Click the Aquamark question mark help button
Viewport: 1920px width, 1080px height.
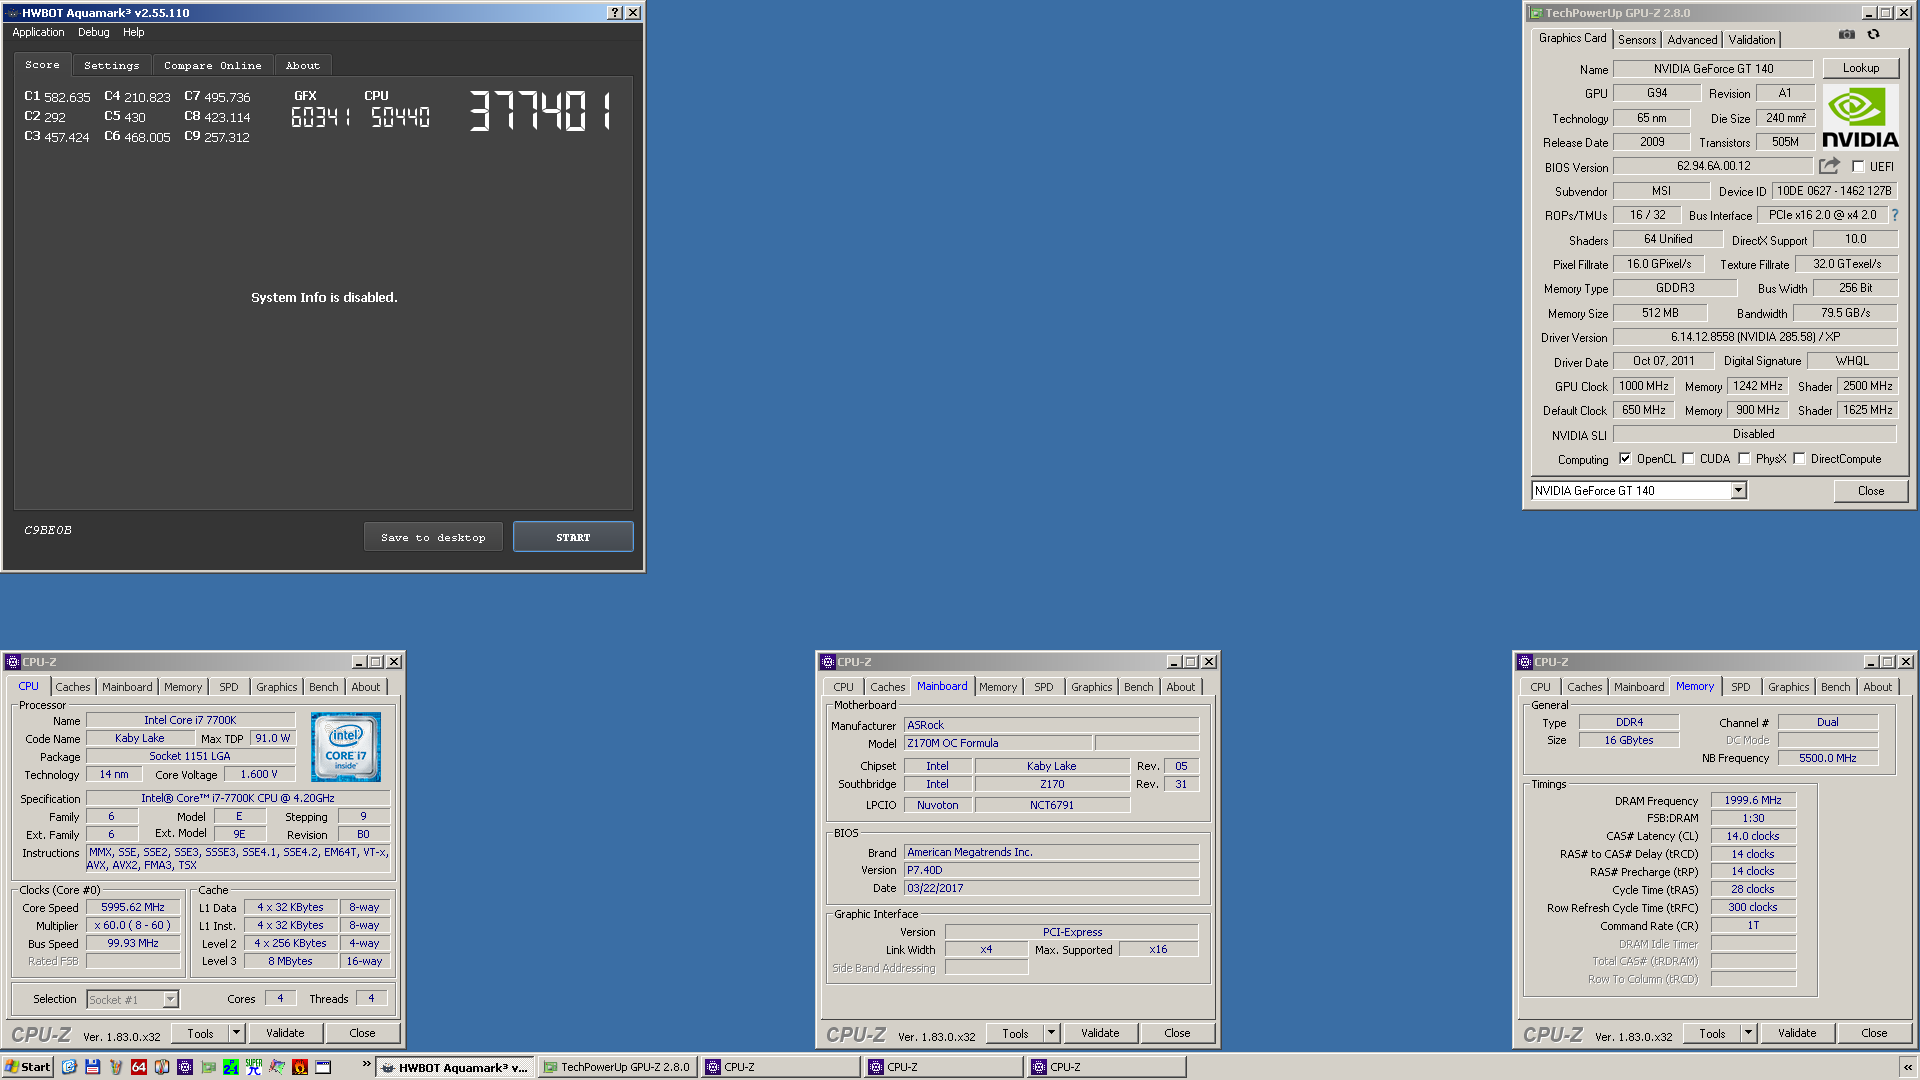pos(615,13)
